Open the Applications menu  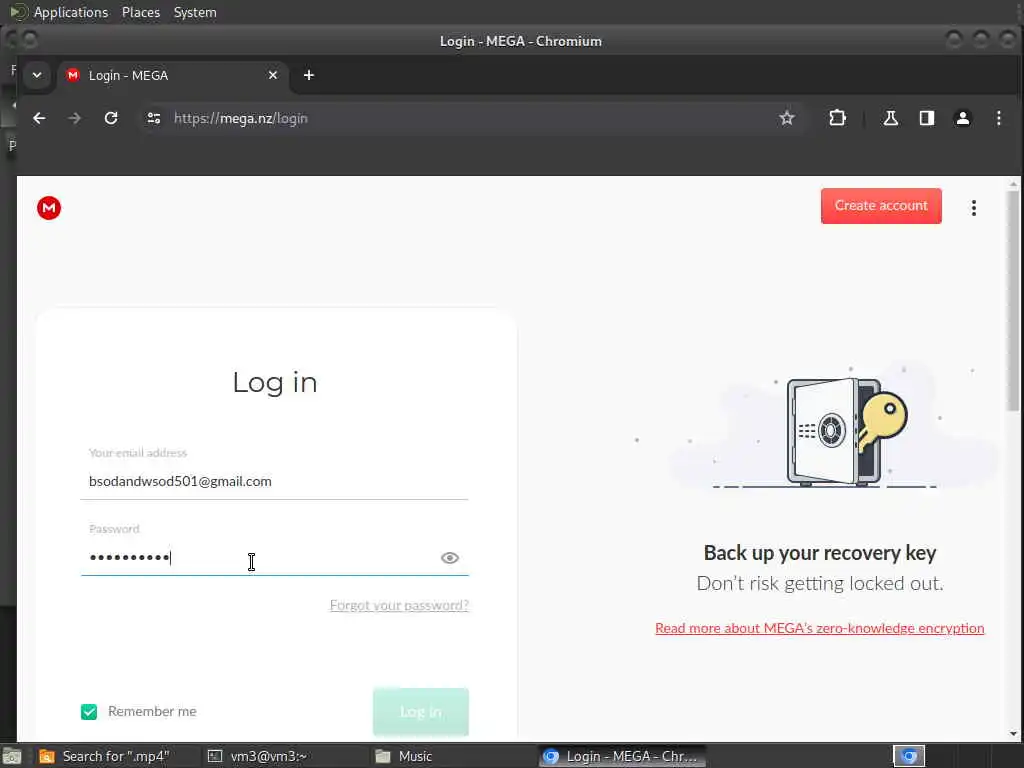71,12
